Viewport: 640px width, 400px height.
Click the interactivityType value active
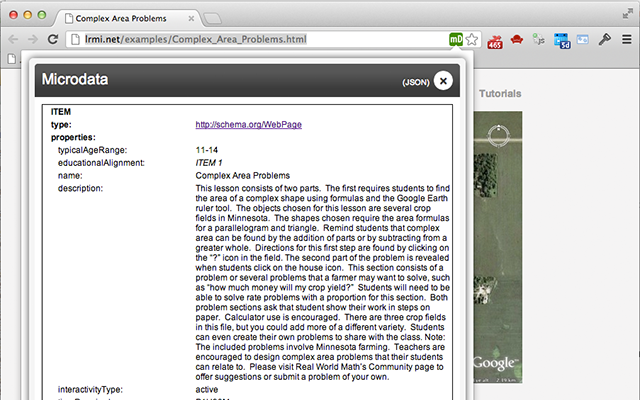[207, 389]
